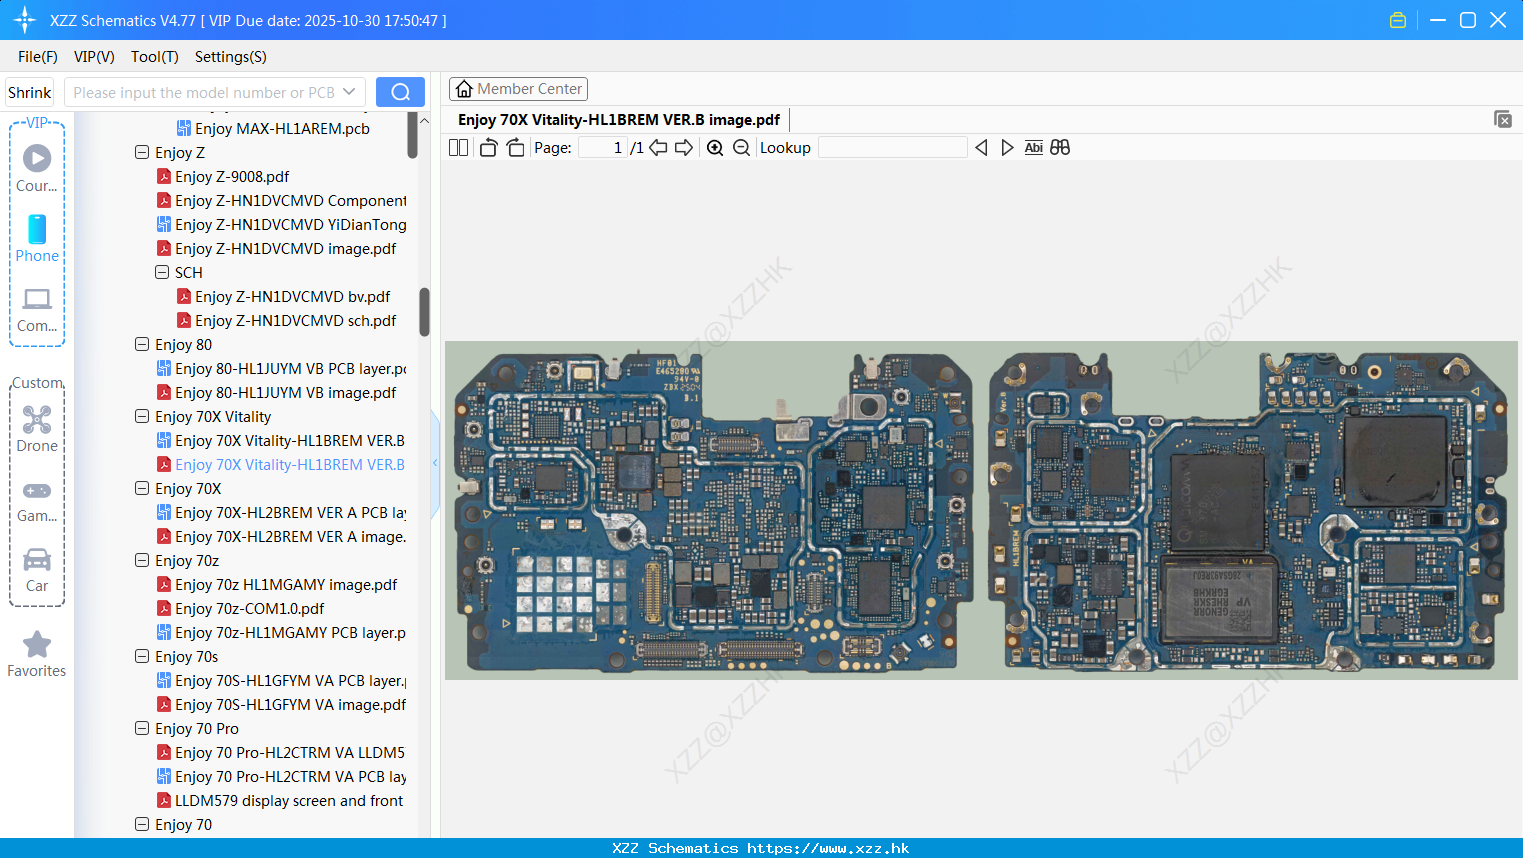Screen dimensions: 1523x858
Task: Open the File(F) menu
Action: [x=38, y=57]
